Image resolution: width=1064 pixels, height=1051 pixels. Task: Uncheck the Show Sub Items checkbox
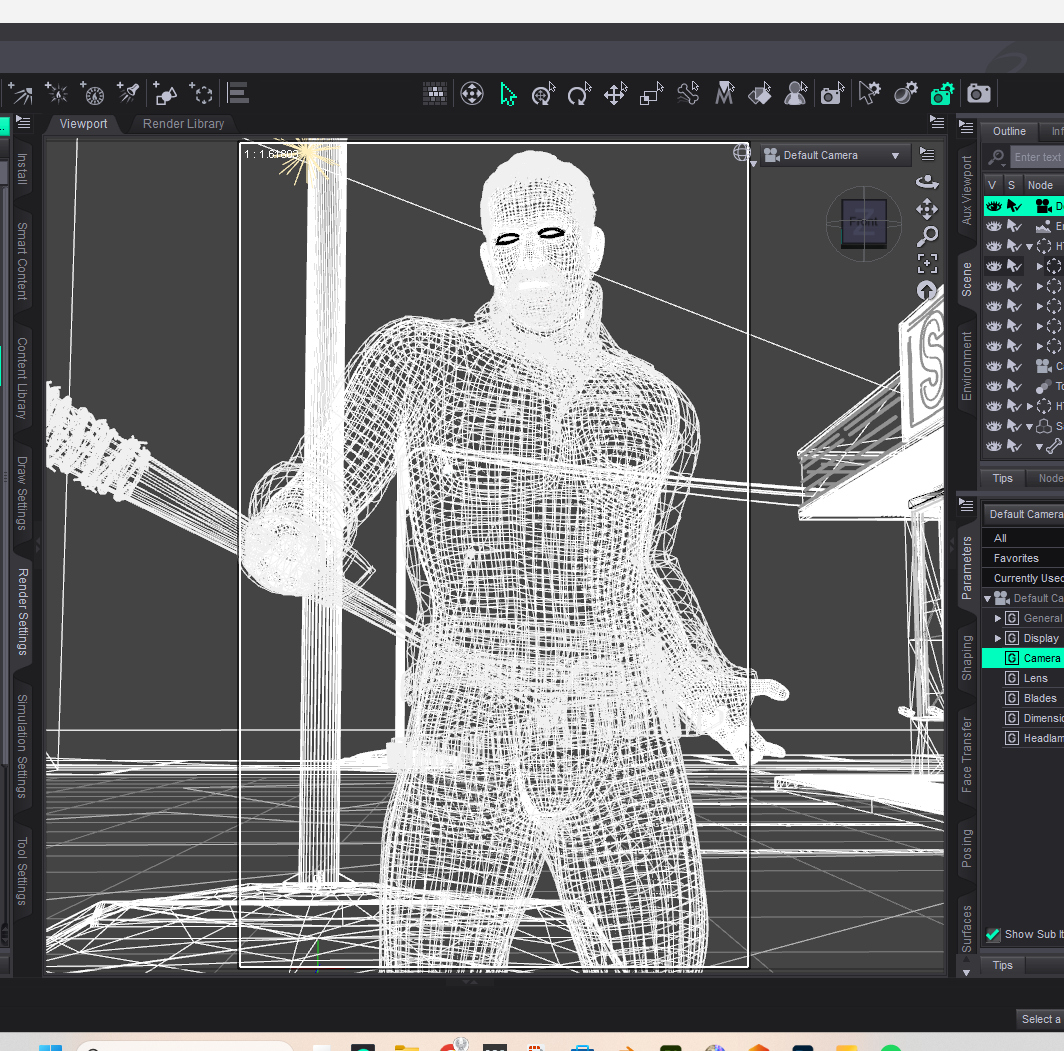[993, 934]
